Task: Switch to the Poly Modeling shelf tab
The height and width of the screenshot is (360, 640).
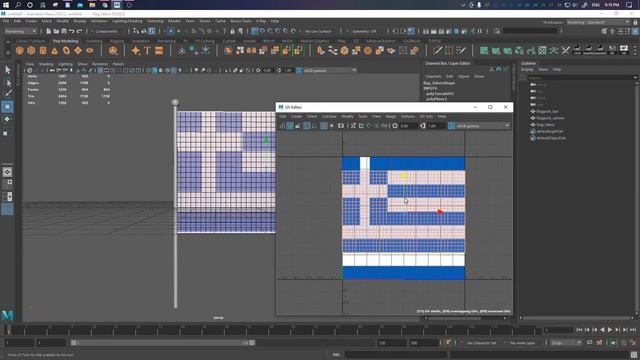Action: click(x=65, y=41)
